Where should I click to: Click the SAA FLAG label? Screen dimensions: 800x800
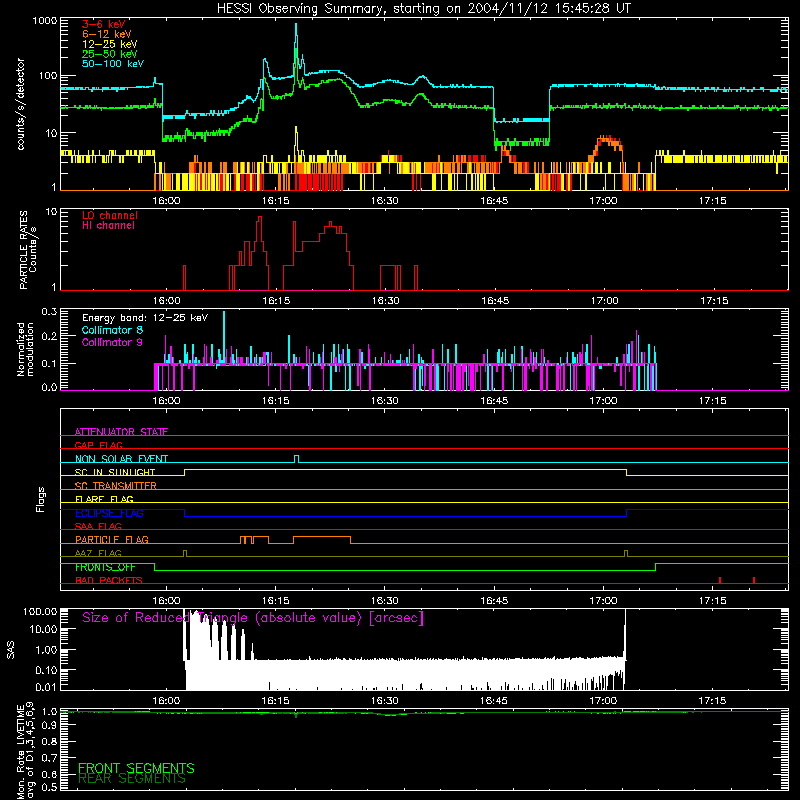98,526
